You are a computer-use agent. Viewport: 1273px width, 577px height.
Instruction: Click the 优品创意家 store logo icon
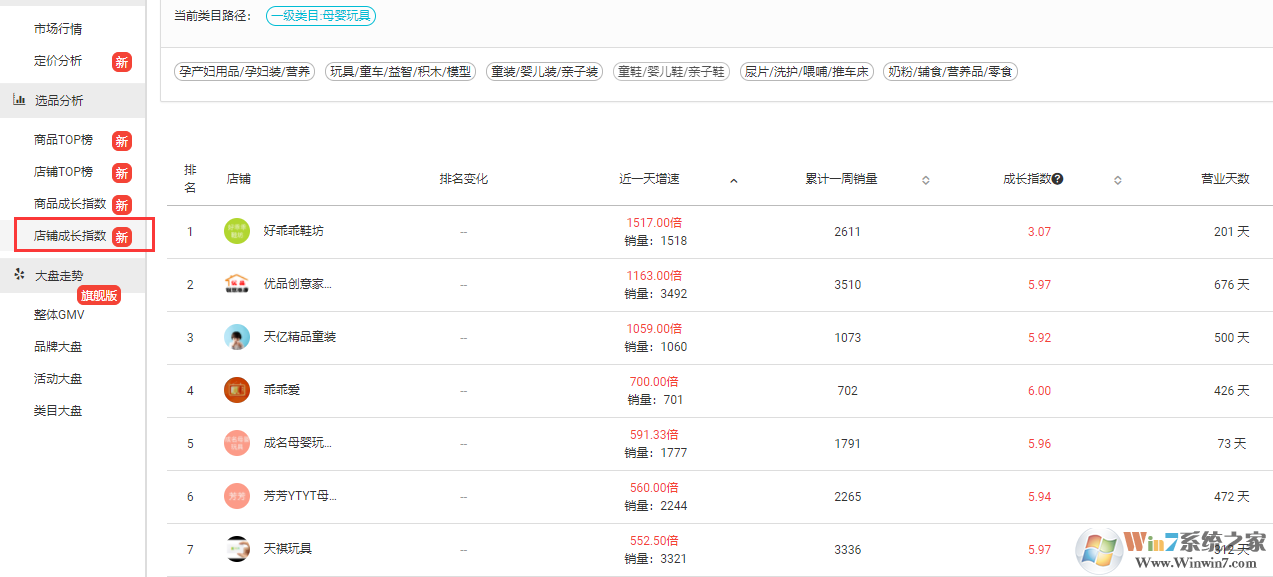pyautogui.click(x=237, y=284)
